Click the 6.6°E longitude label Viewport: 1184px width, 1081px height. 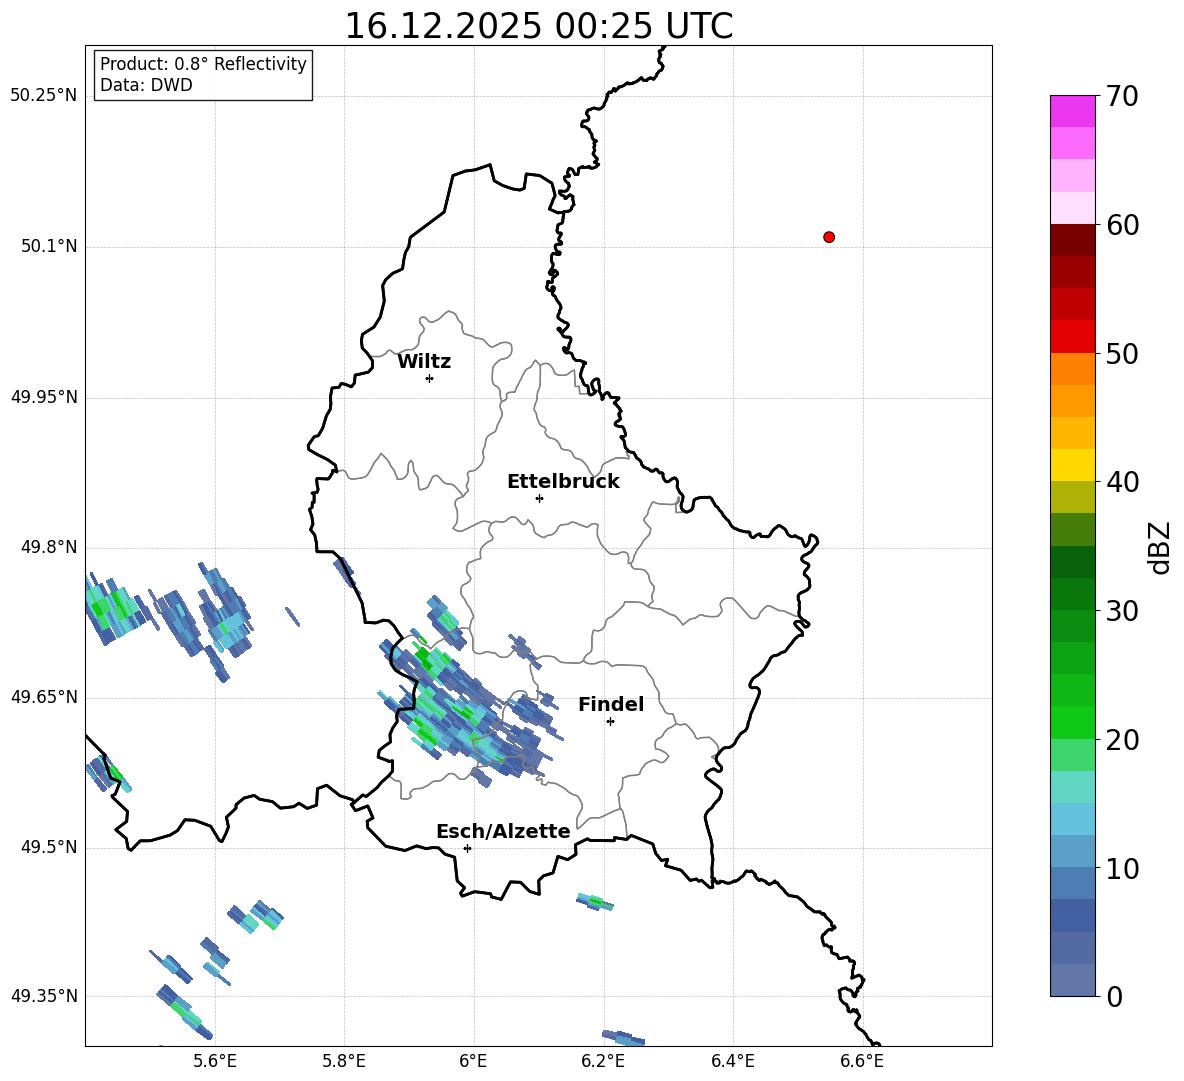[x=862, y=1061]
